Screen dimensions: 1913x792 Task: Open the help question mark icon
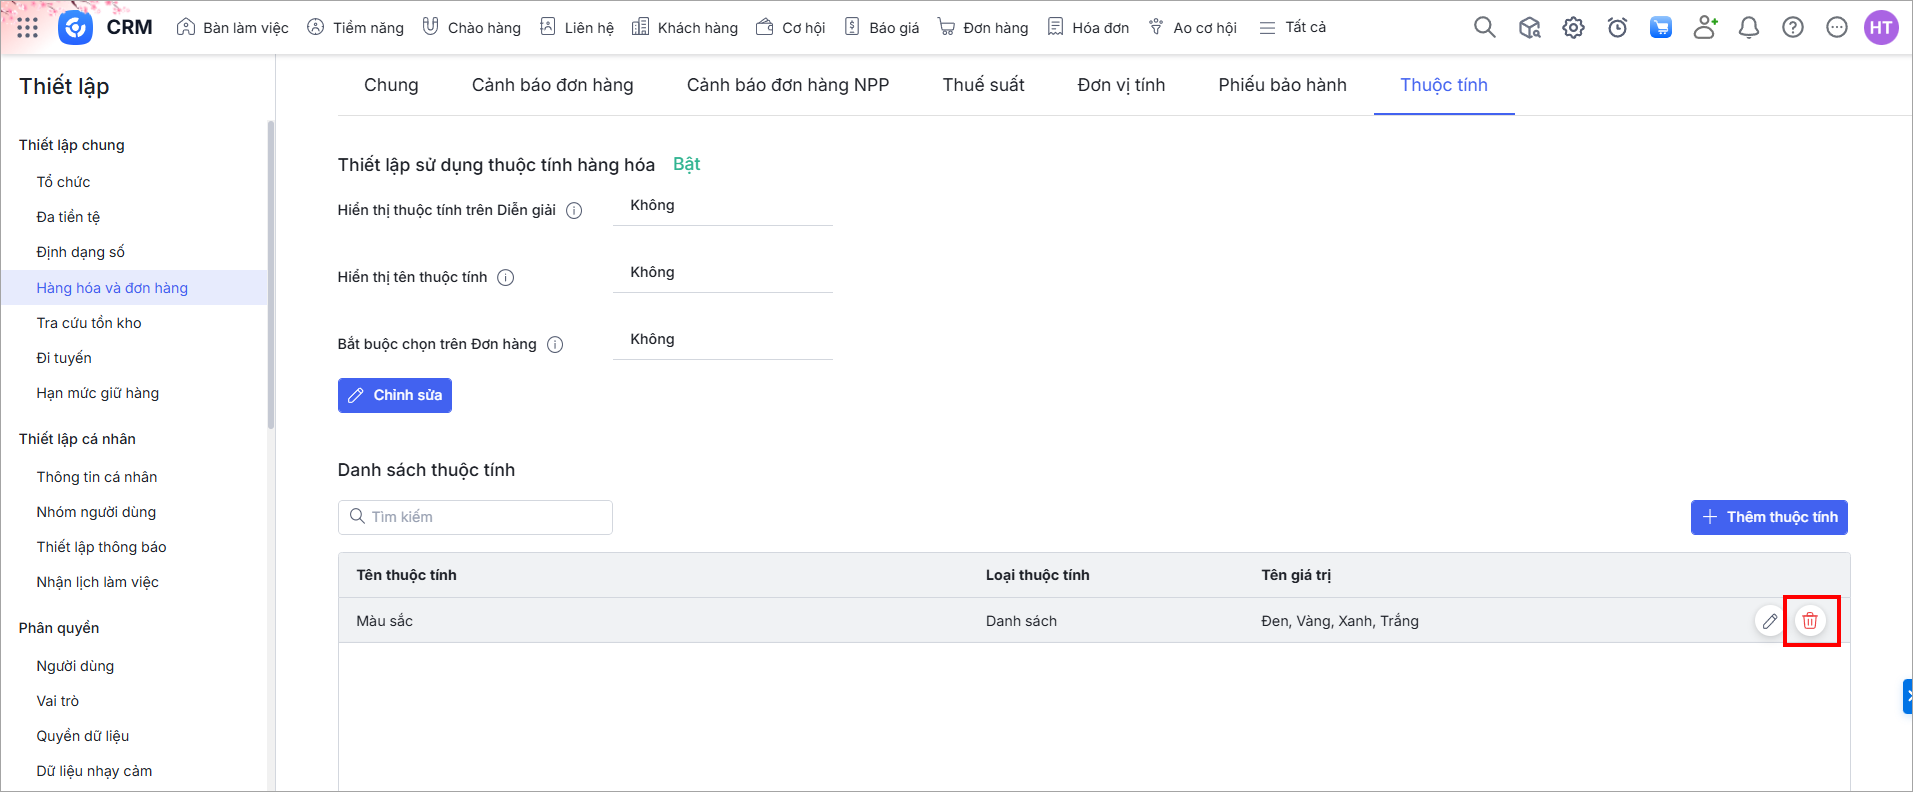coord(1792,28)
